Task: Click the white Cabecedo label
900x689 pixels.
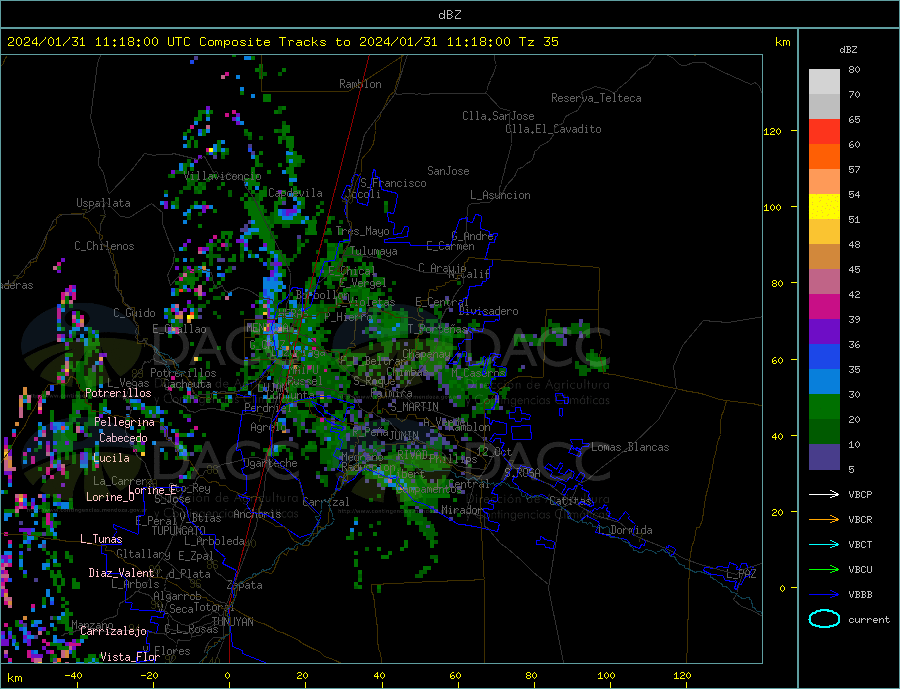Action: (123, 438)
